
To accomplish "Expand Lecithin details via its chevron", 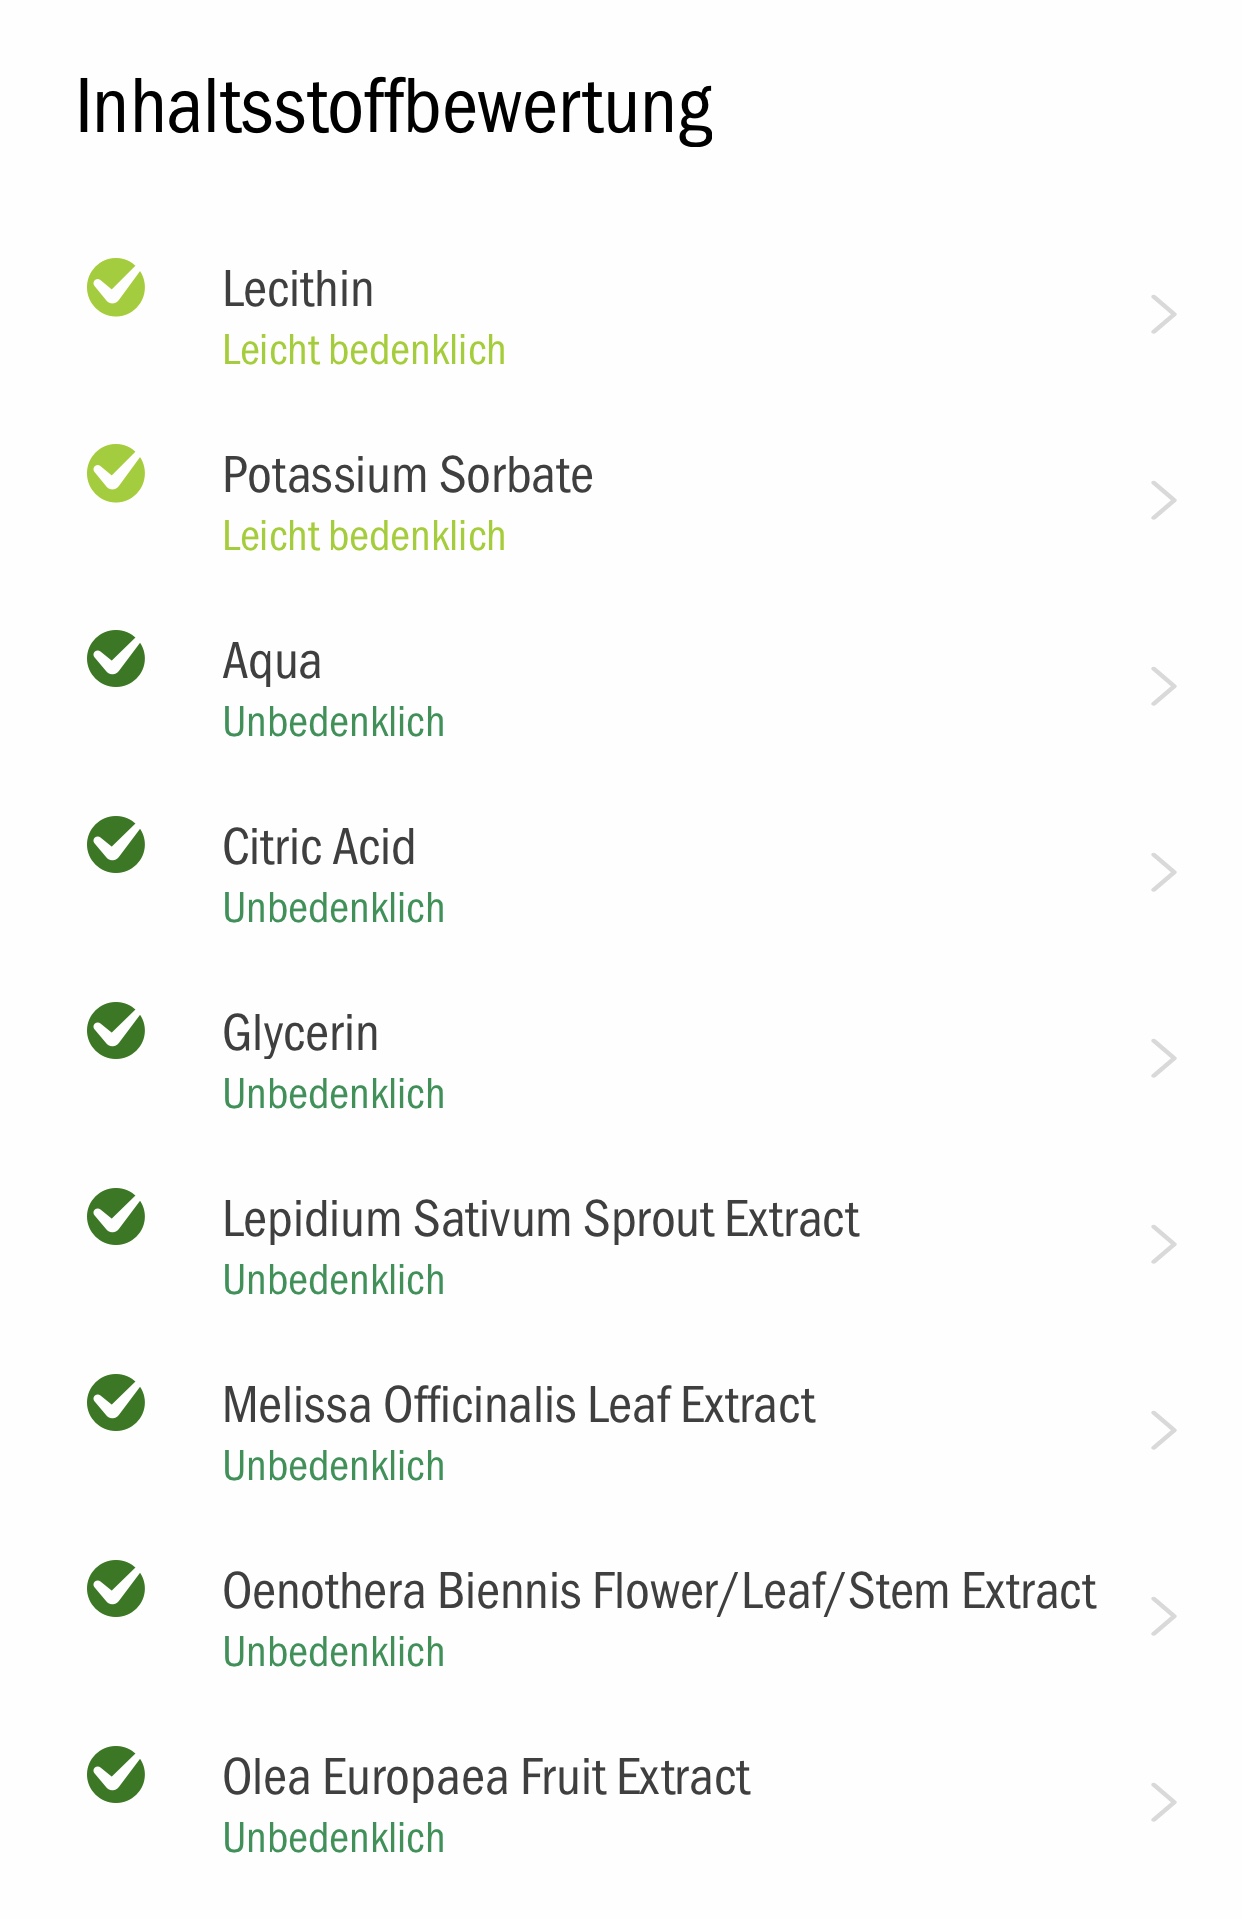I will 1163,315.
